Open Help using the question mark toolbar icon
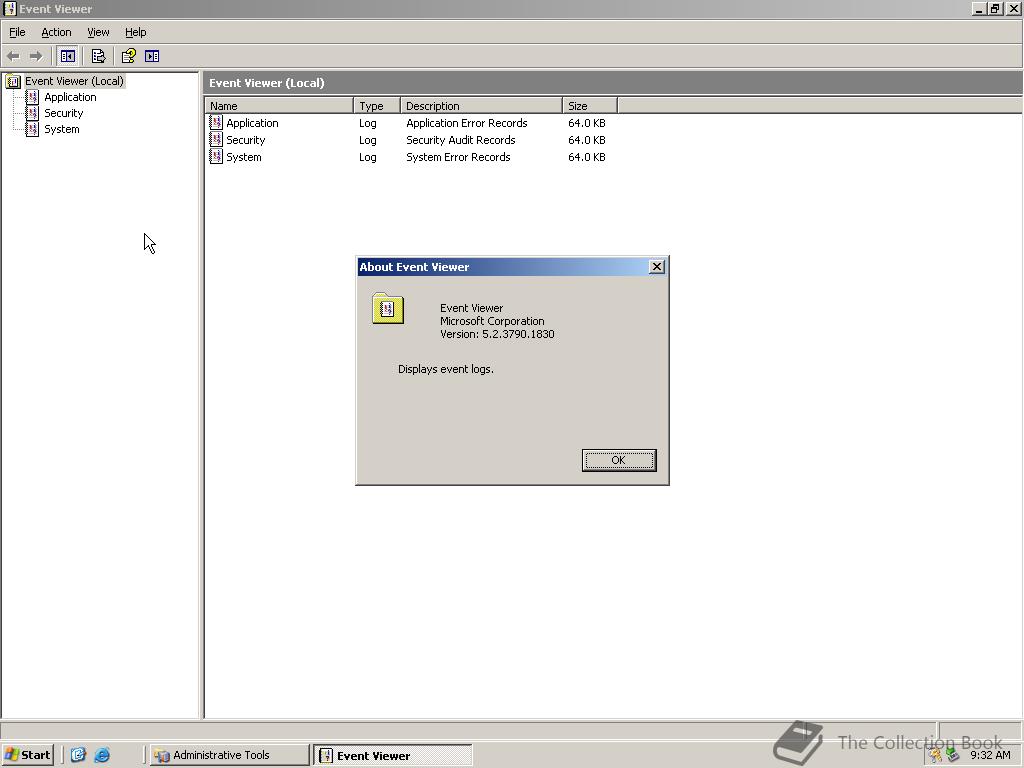This screenshot has height=768, width=1024. (128, 56)
